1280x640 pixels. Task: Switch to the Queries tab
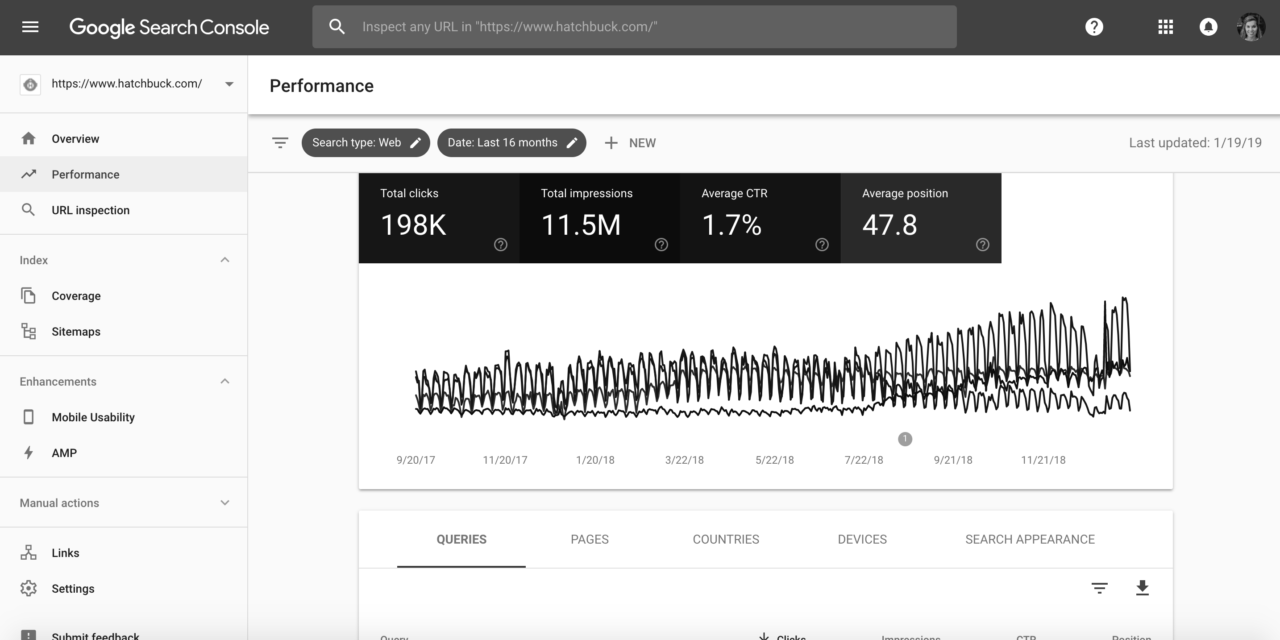[461, 539]
